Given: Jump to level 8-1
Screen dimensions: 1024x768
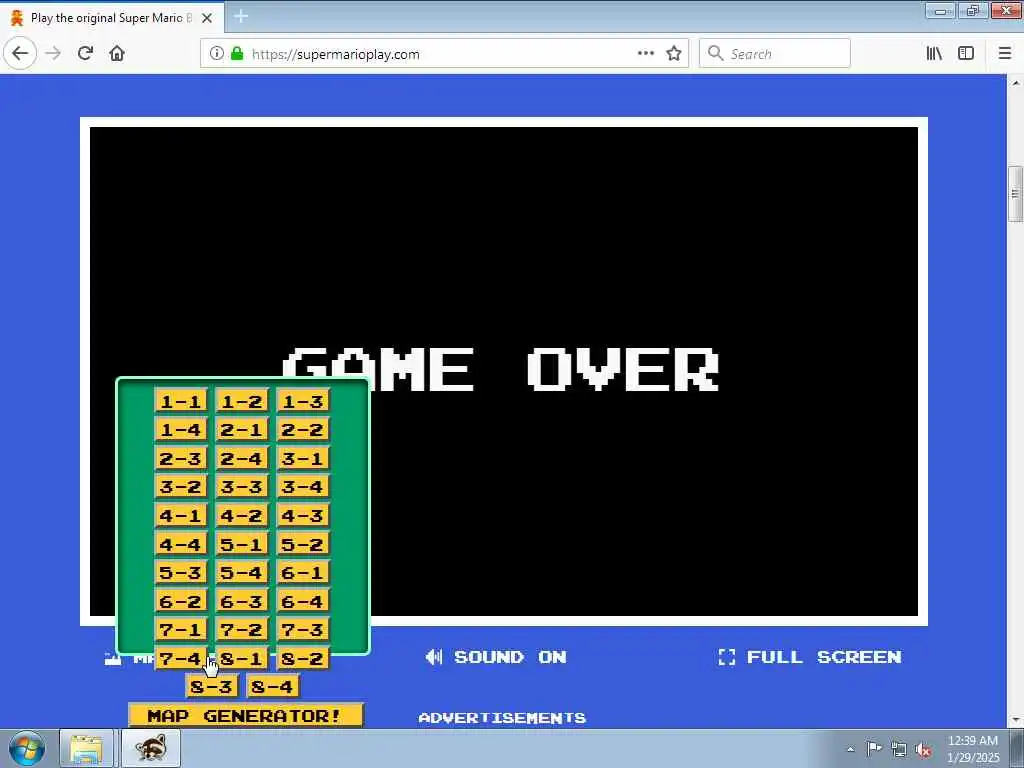Looking at the screenshot, I should pyautogui.click(x=242, y=658).
